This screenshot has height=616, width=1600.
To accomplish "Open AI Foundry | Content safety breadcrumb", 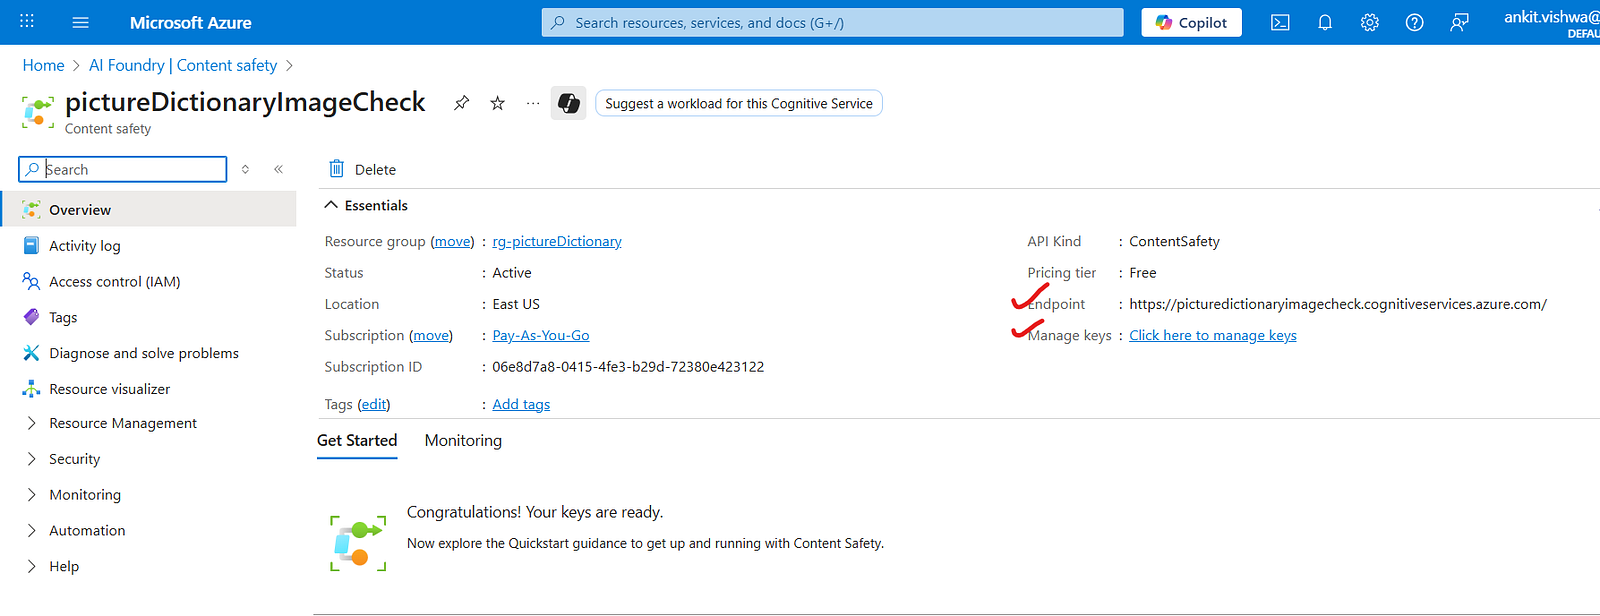I will [x=183, y=65].
